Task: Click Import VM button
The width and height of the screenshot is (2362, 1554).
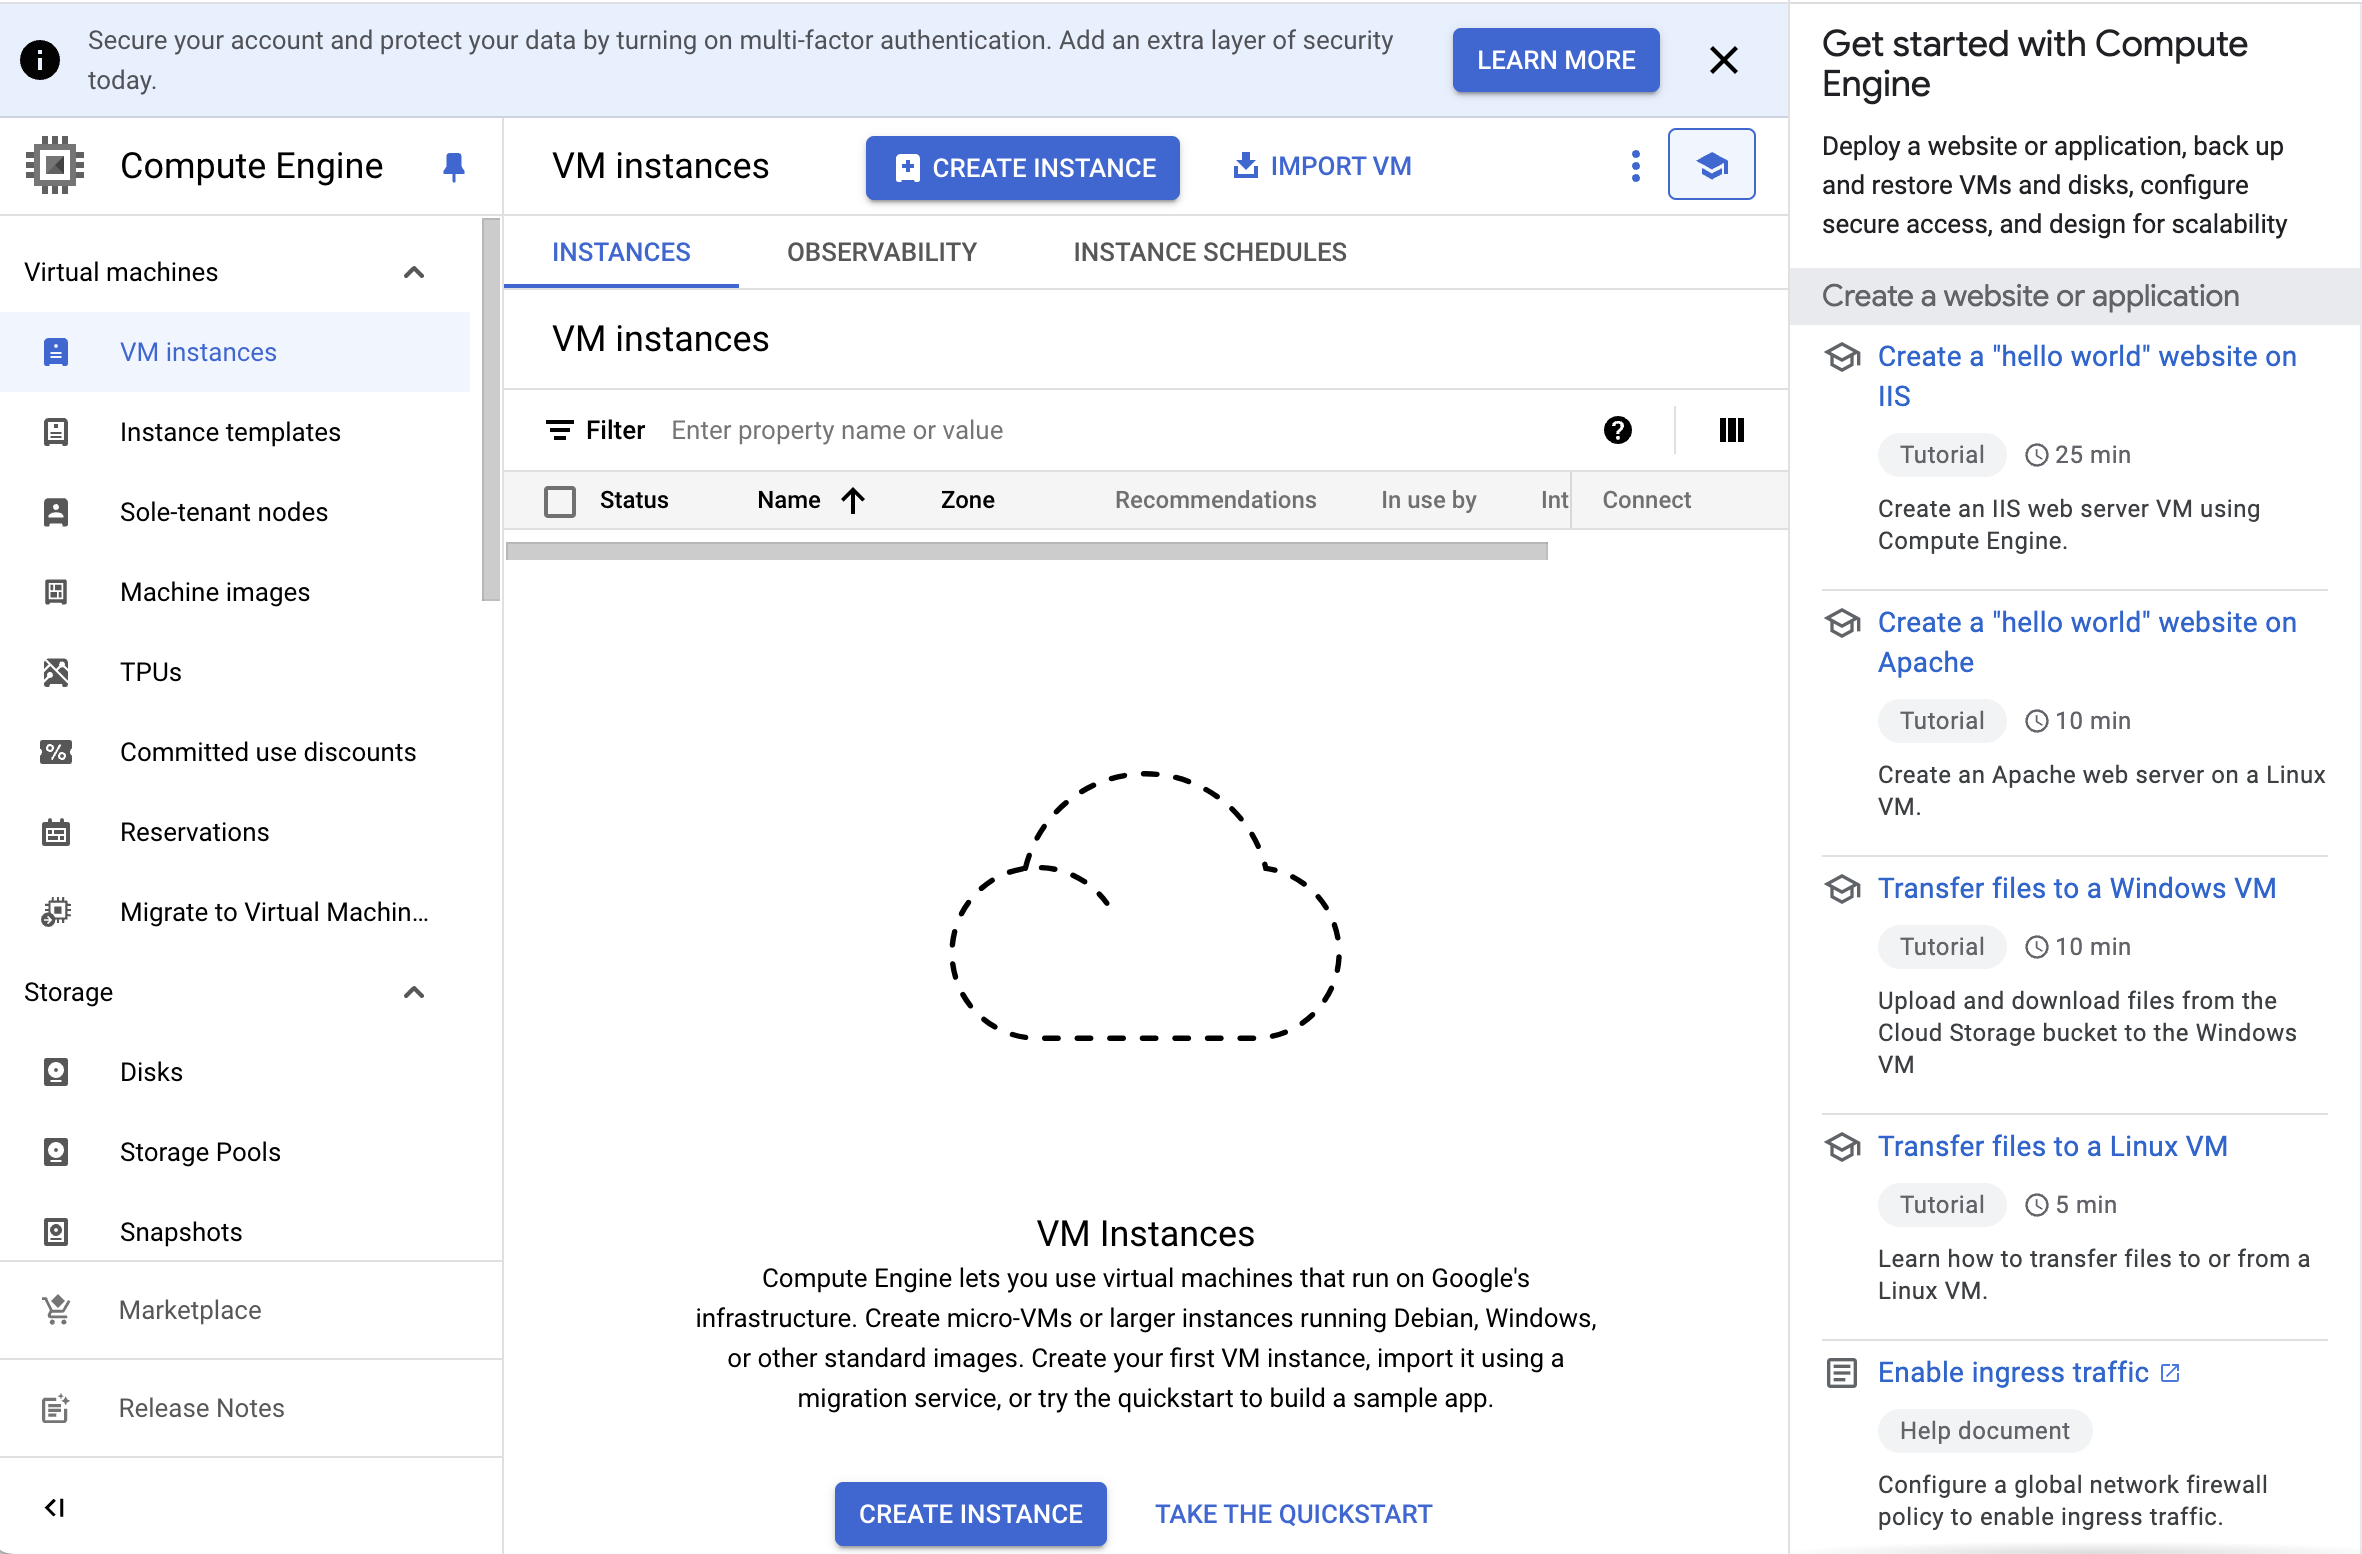Action: pyautogui.click(x=1322, y=166)
